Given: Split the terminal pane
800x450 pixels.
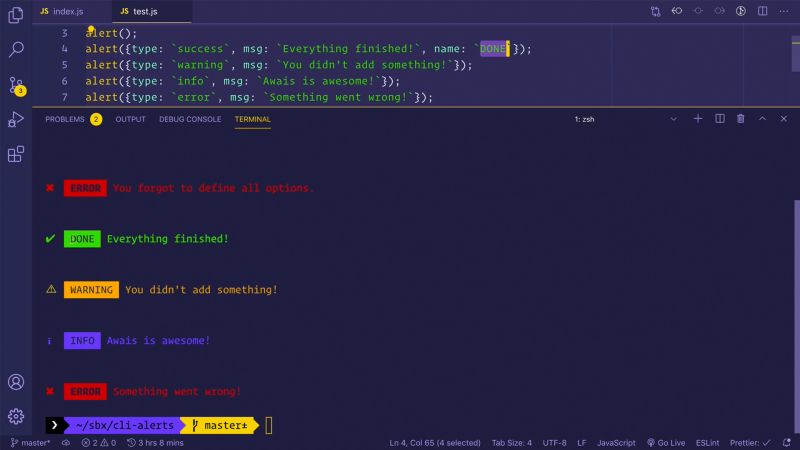Looking at the screenshot, I should point(719,119).
